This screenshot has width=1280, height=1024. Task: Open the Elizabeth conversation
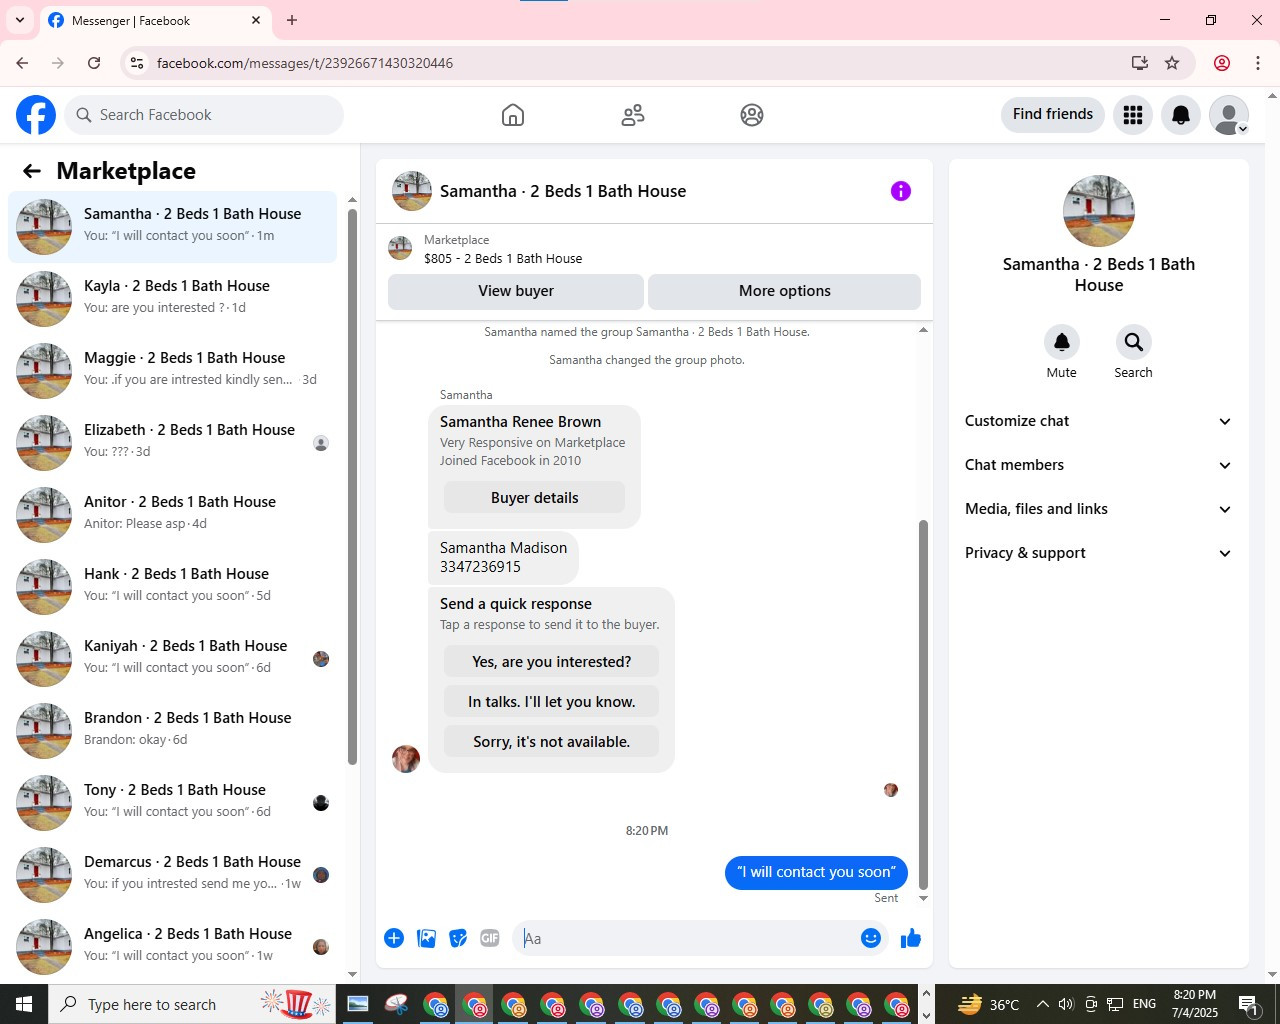point(172,442)
